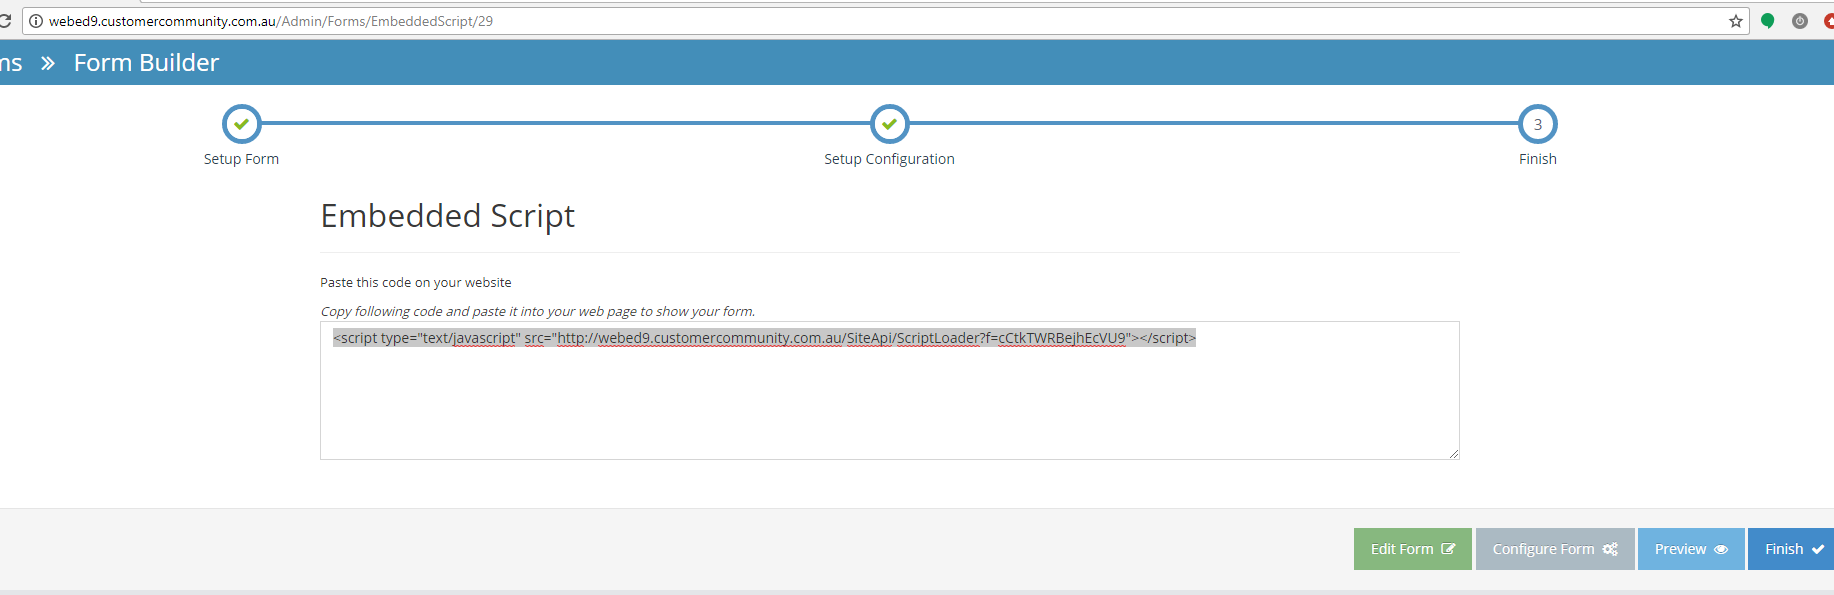Click the Configure Form button
1834x595 pixels.
pos(1555,549)
